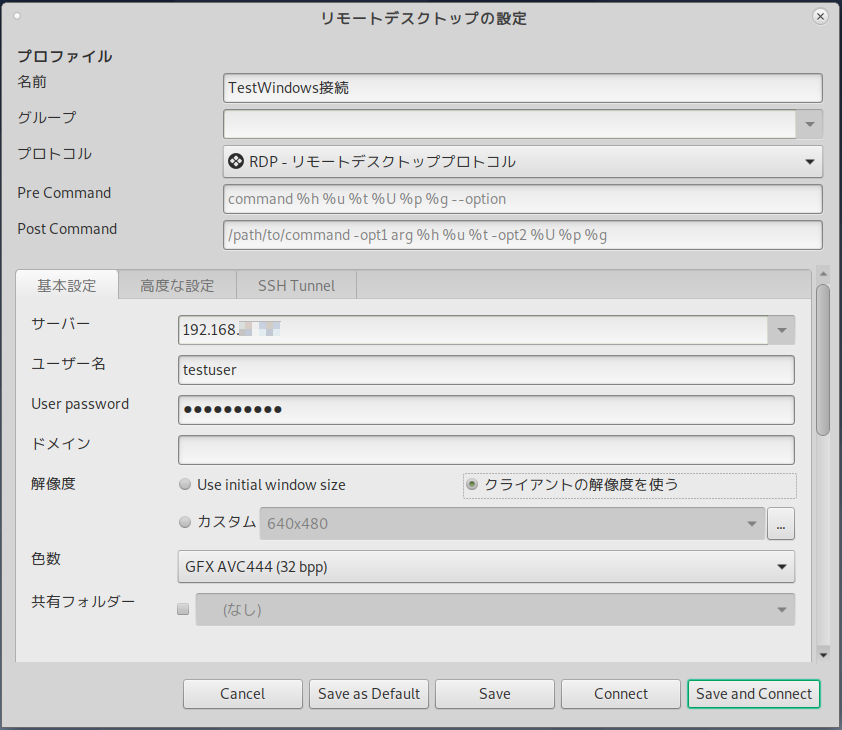Screen dimensions: 842x730
Task: Select the カスタム resolution radio button
Action: click(185, 522)
